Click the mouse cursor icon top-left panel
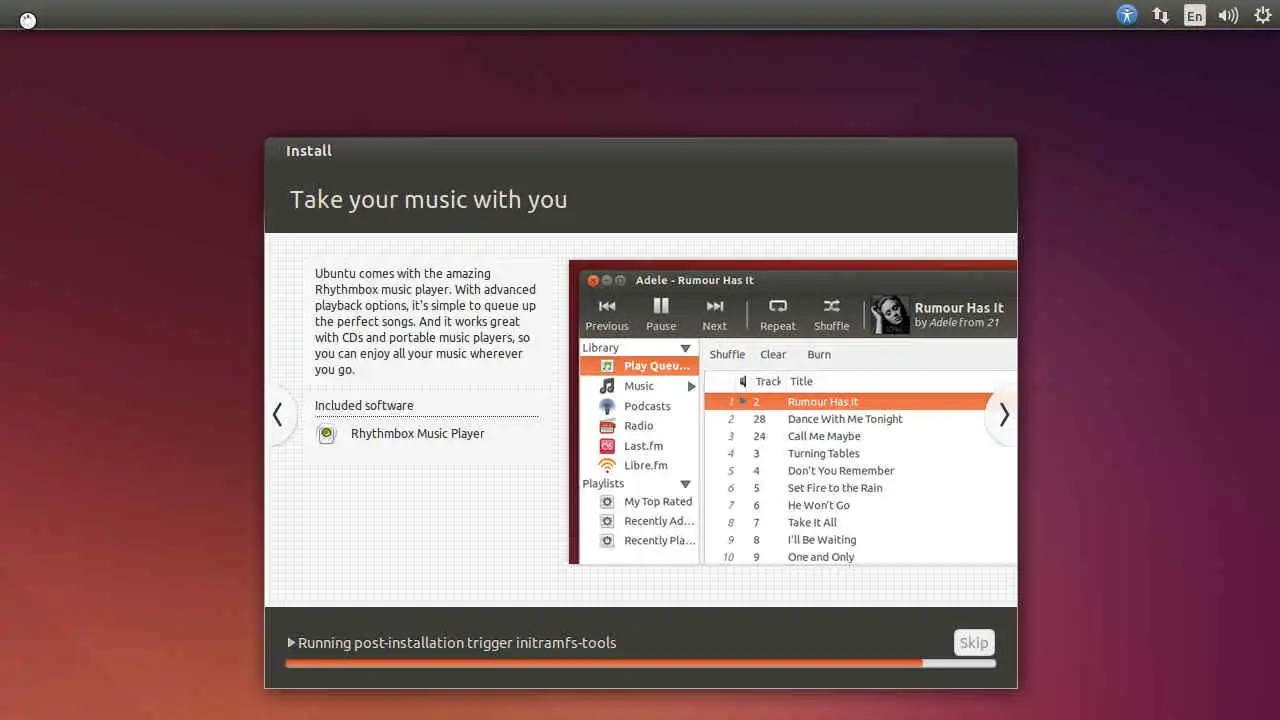1280x720 pixels. click(x=28, y=20)
